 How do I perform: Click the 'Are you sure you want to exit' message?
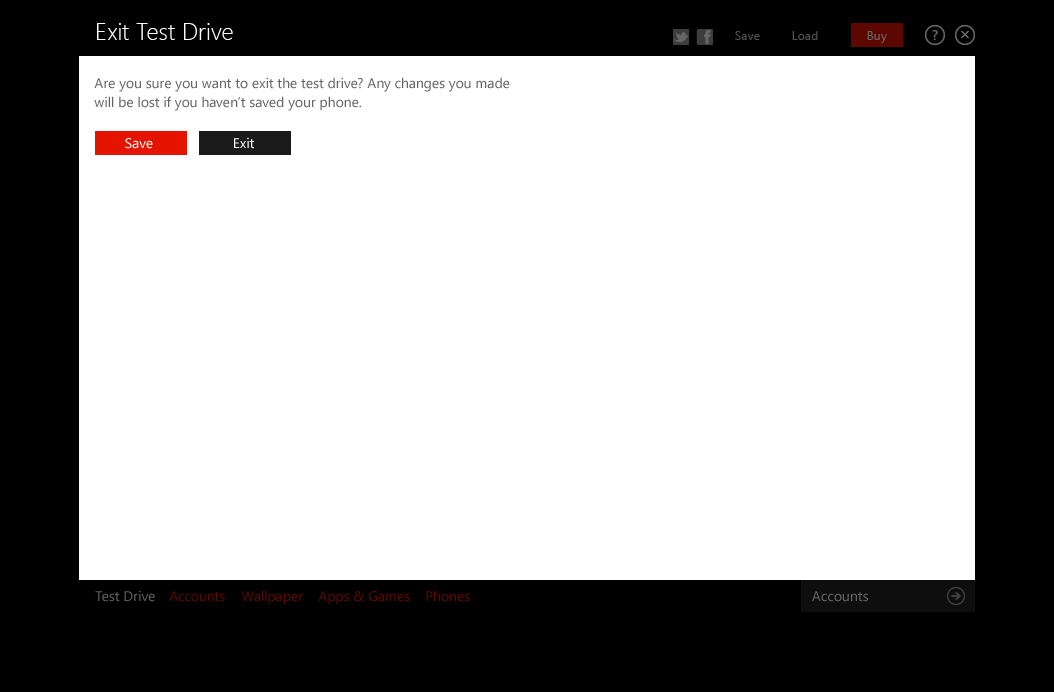302,93
